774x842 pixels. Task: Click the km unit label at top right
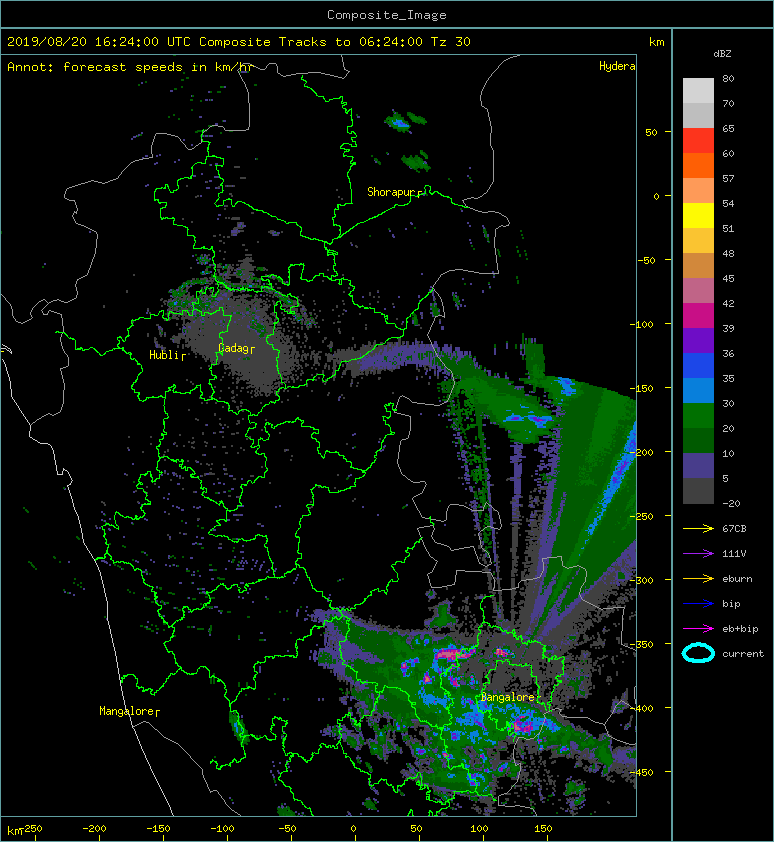pyautogui.click(x=656, y=42)
